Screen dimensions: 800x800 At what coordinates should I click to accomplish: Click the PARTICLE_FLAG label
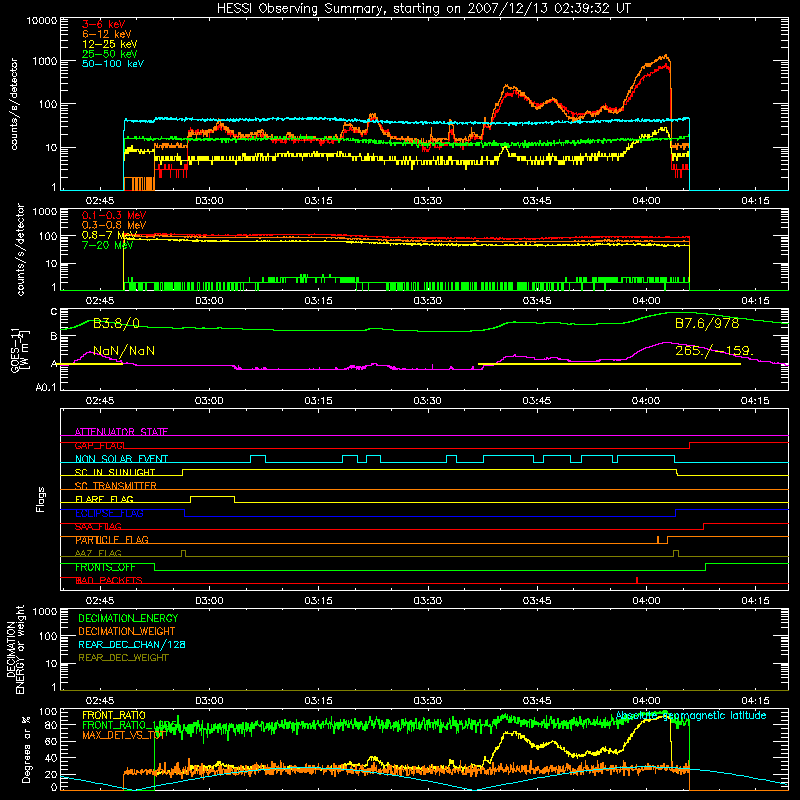click(x=112, y=540)
